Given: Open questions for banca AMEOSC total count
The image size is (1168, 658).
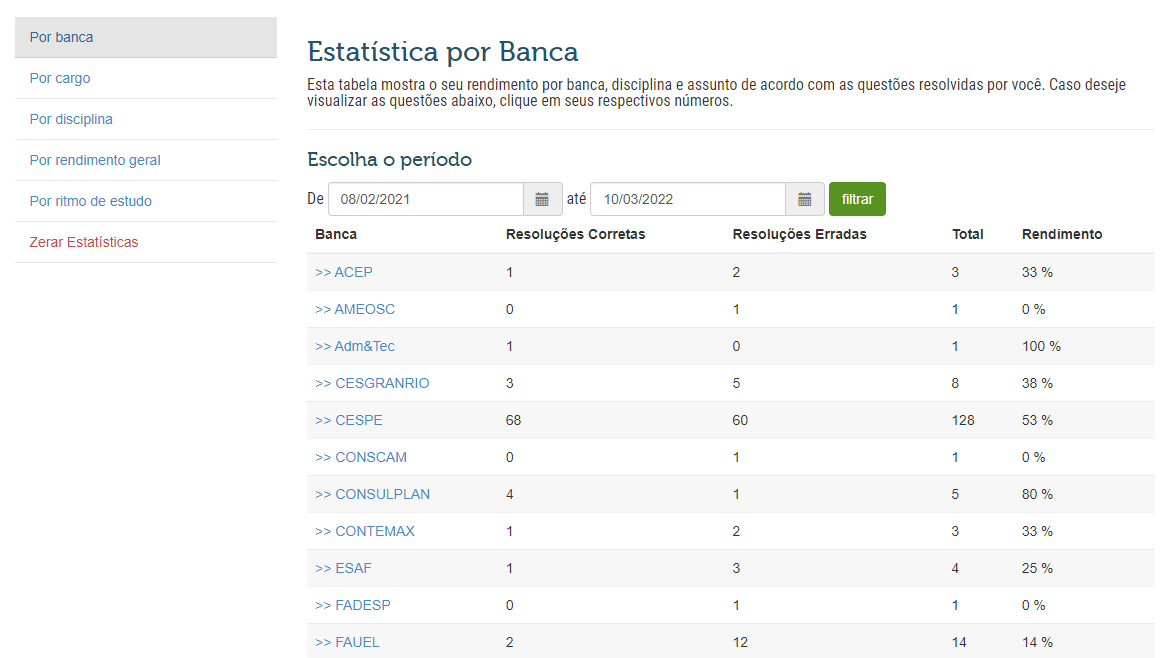Looking at the screenshot, I should tap(954, 309).
